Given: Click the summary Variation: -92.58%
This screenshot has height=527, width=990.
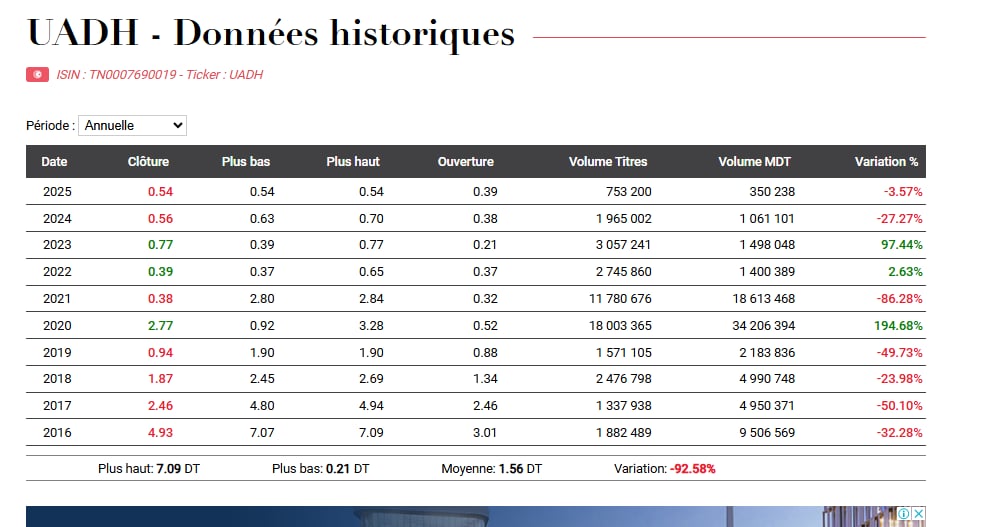Looking at the screenshot, I should click(x=665, y=469).
